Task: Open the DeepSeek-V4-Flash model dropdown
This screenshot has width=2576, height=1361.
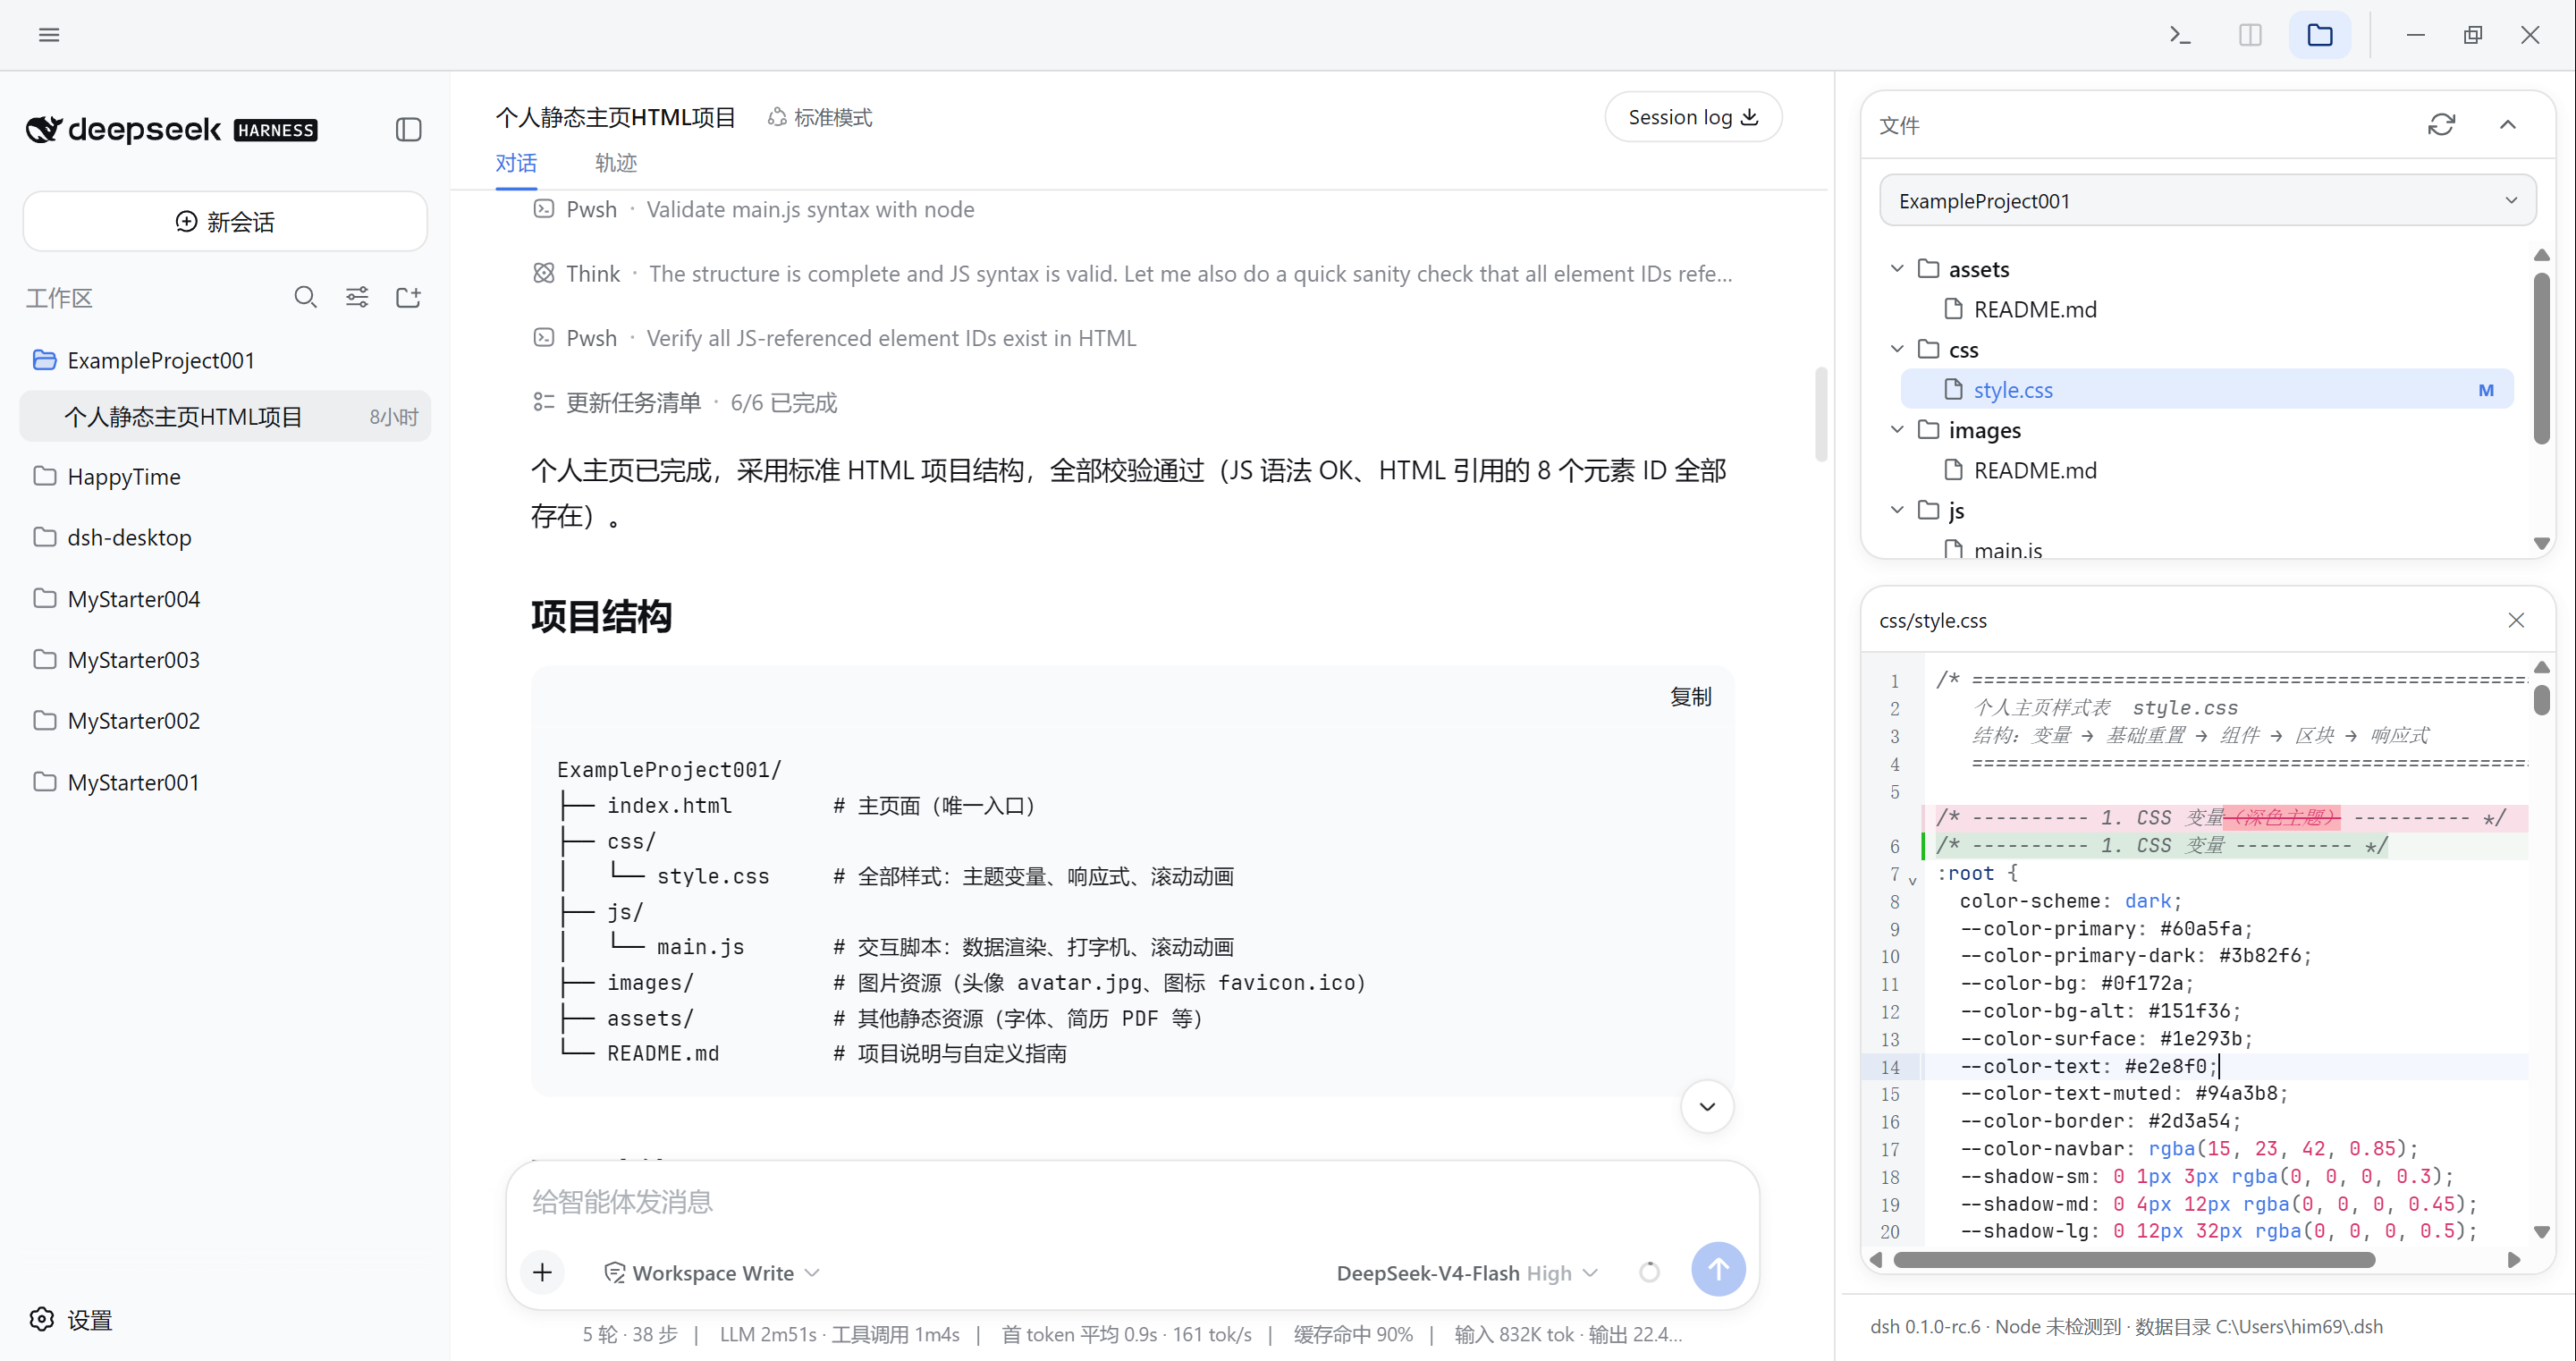Action: [1467, 1272]
